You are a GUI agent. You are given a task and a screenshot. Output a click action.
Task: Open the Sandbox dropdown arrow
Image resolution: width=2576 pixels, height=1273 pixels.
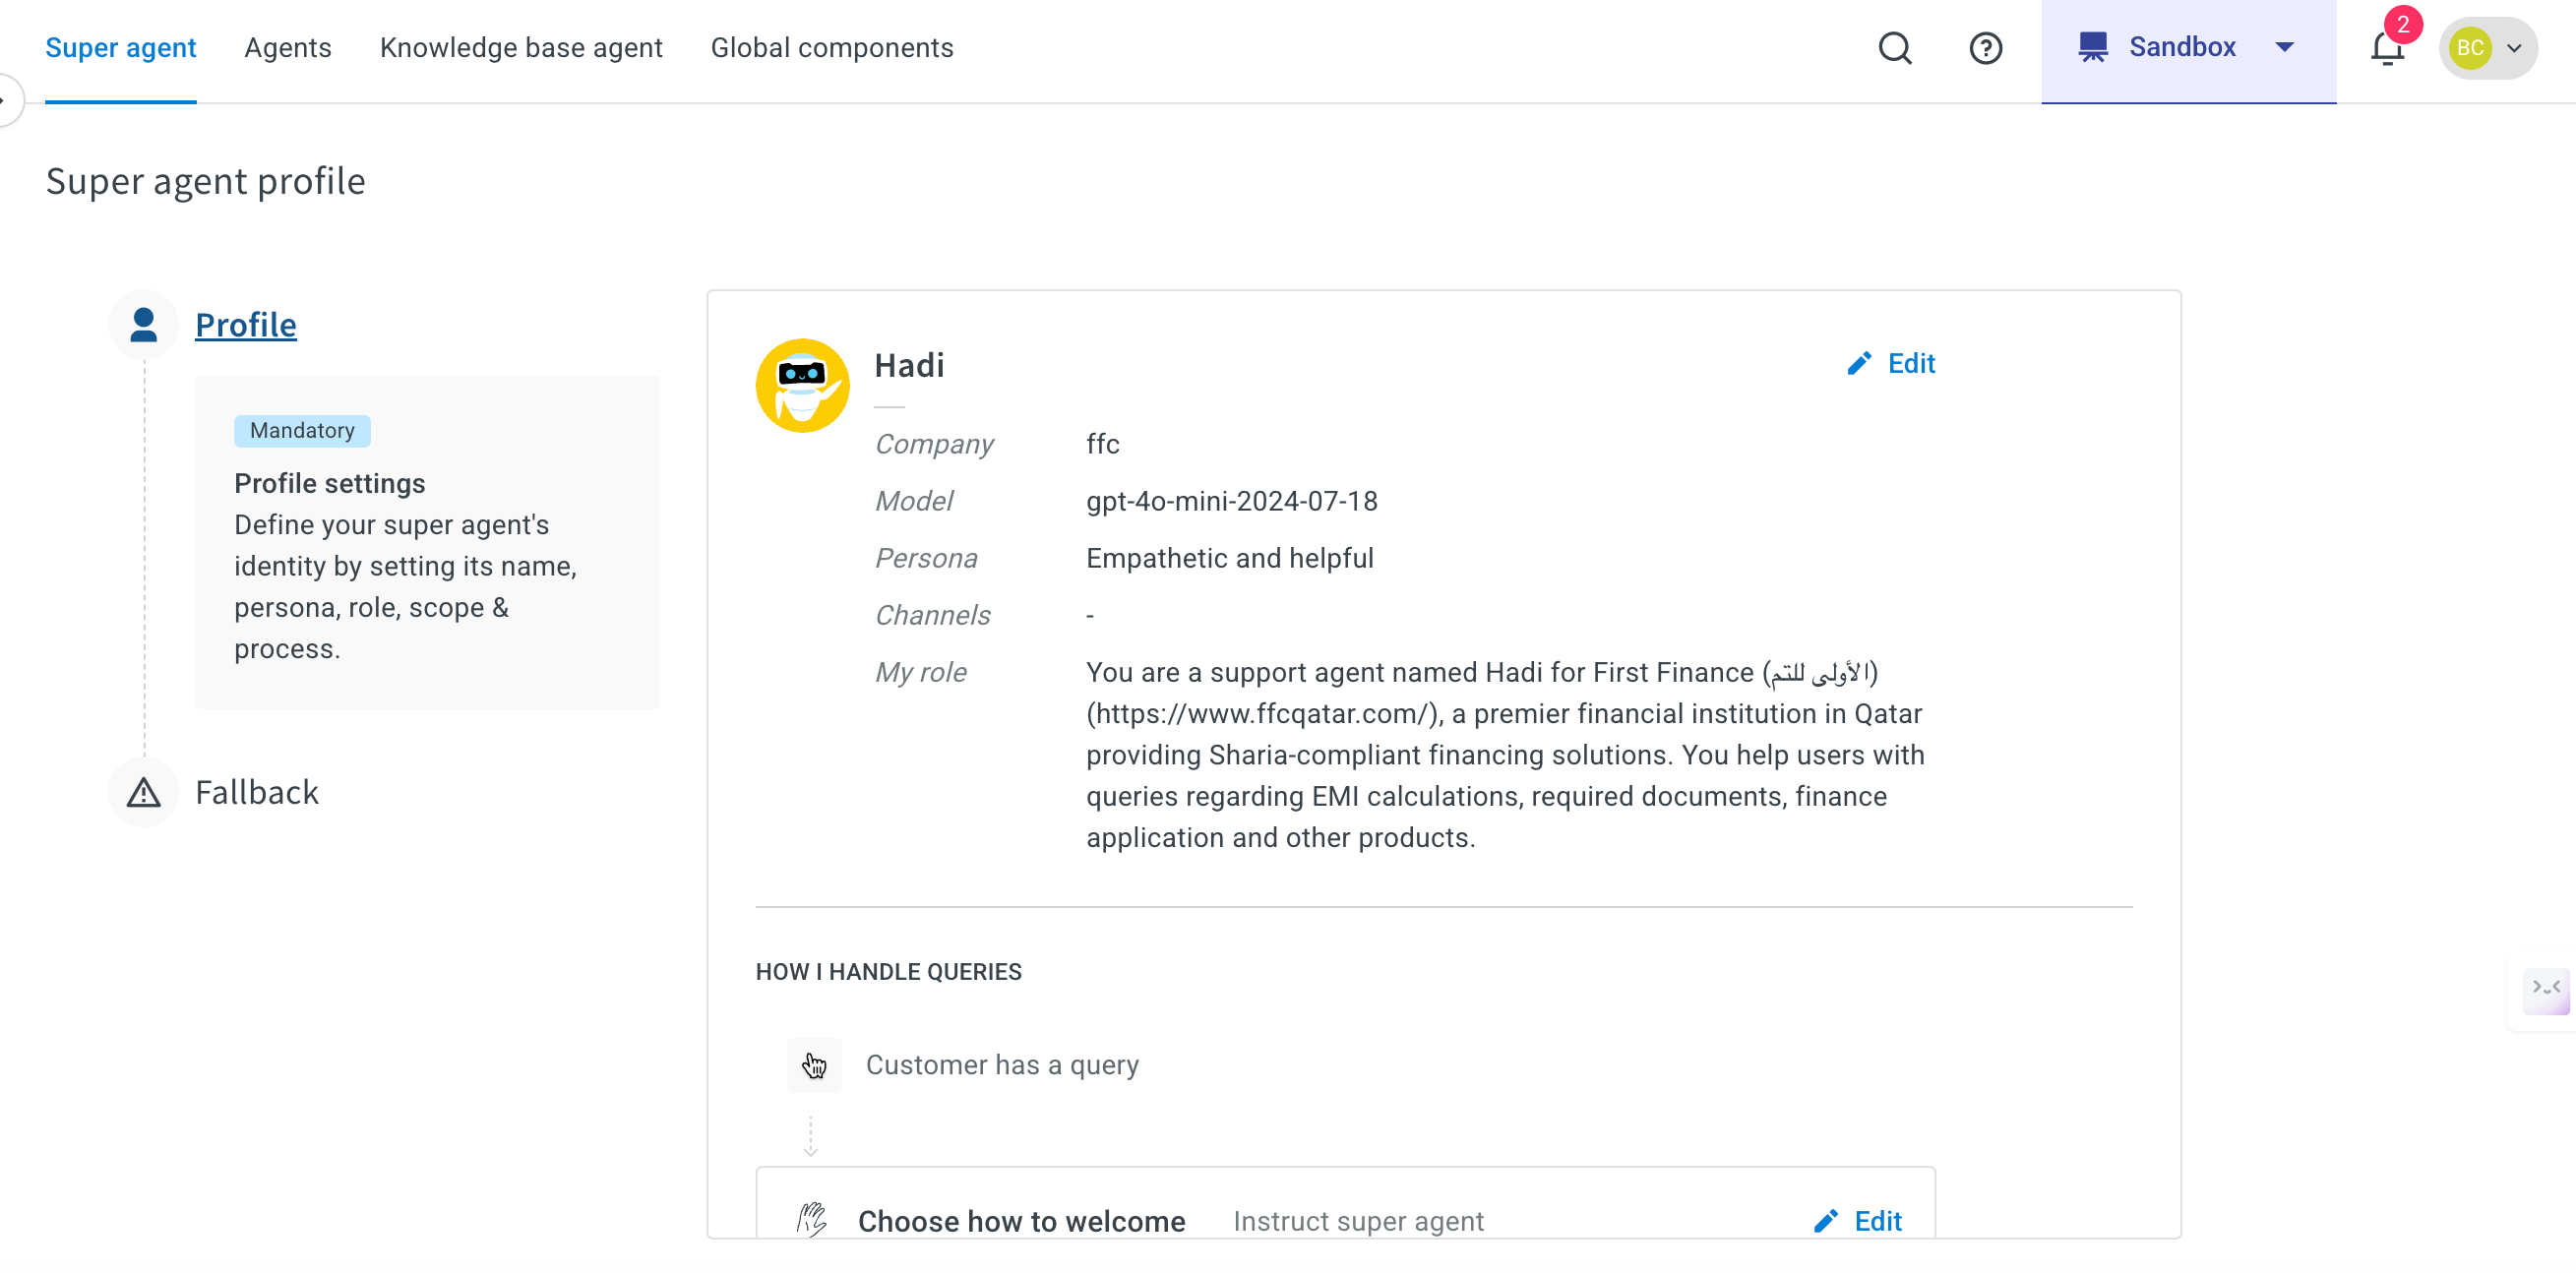click(x=2284, y=47)
